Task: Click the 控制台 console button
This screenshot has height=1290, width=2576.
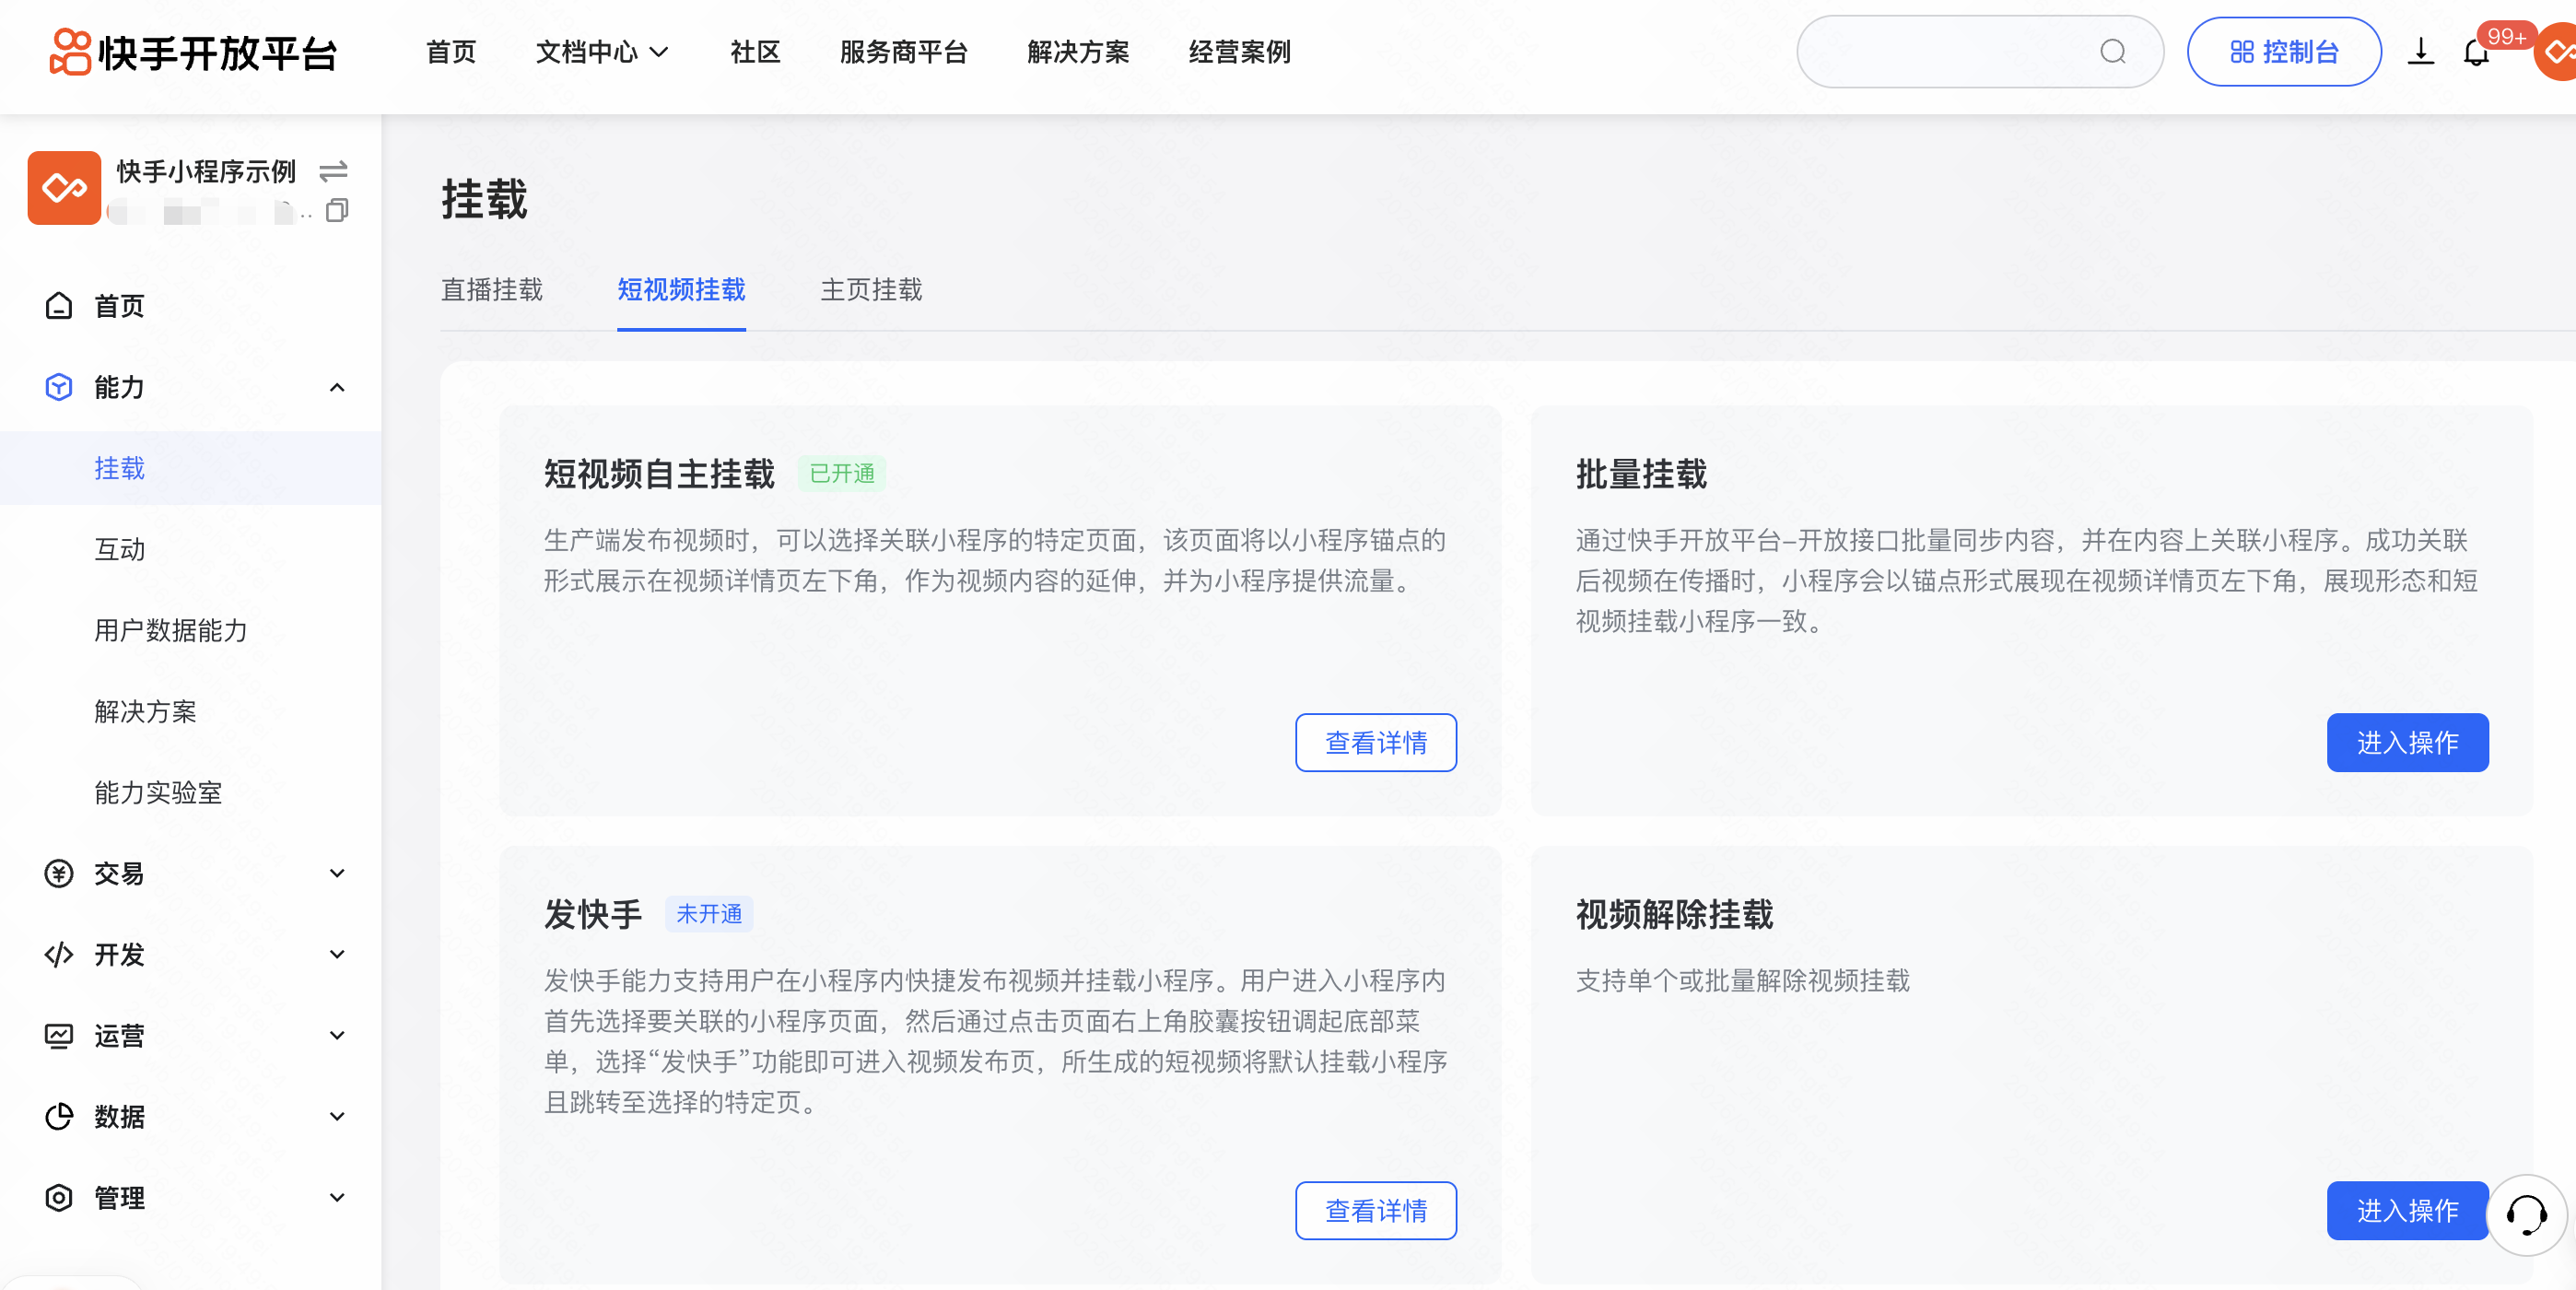Action: [2283, 52]
